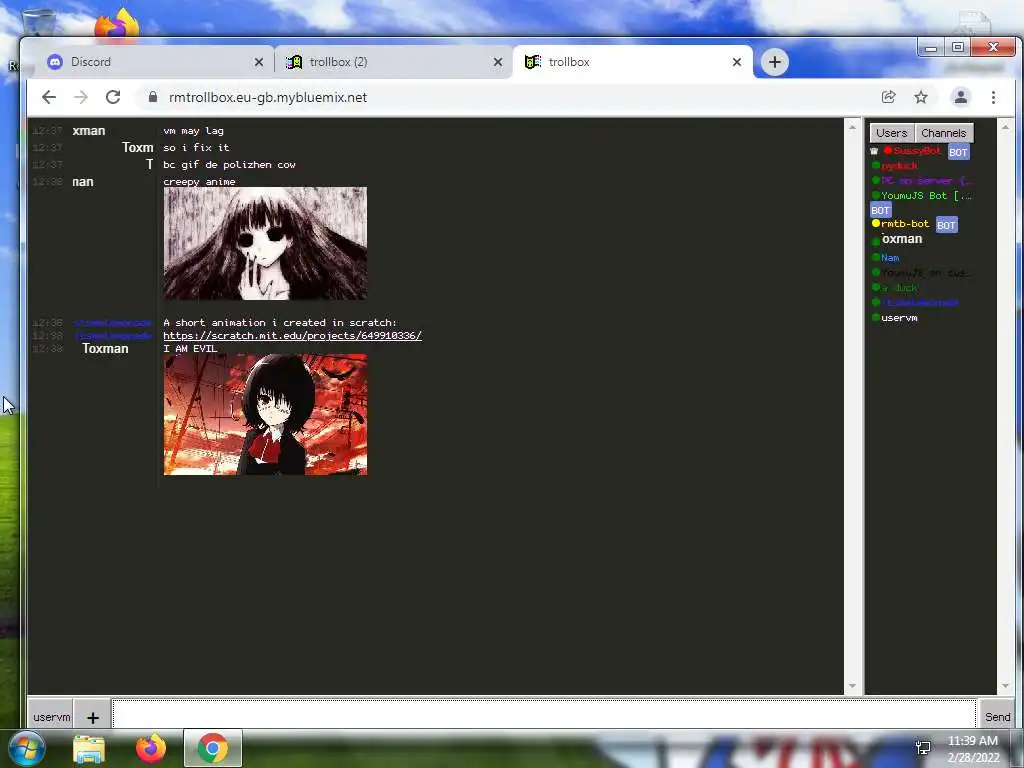This screenshot has width=1024, height=768.
Task: Select YoumuJS Bot in the user list
Action: click(x=926, y=196)
